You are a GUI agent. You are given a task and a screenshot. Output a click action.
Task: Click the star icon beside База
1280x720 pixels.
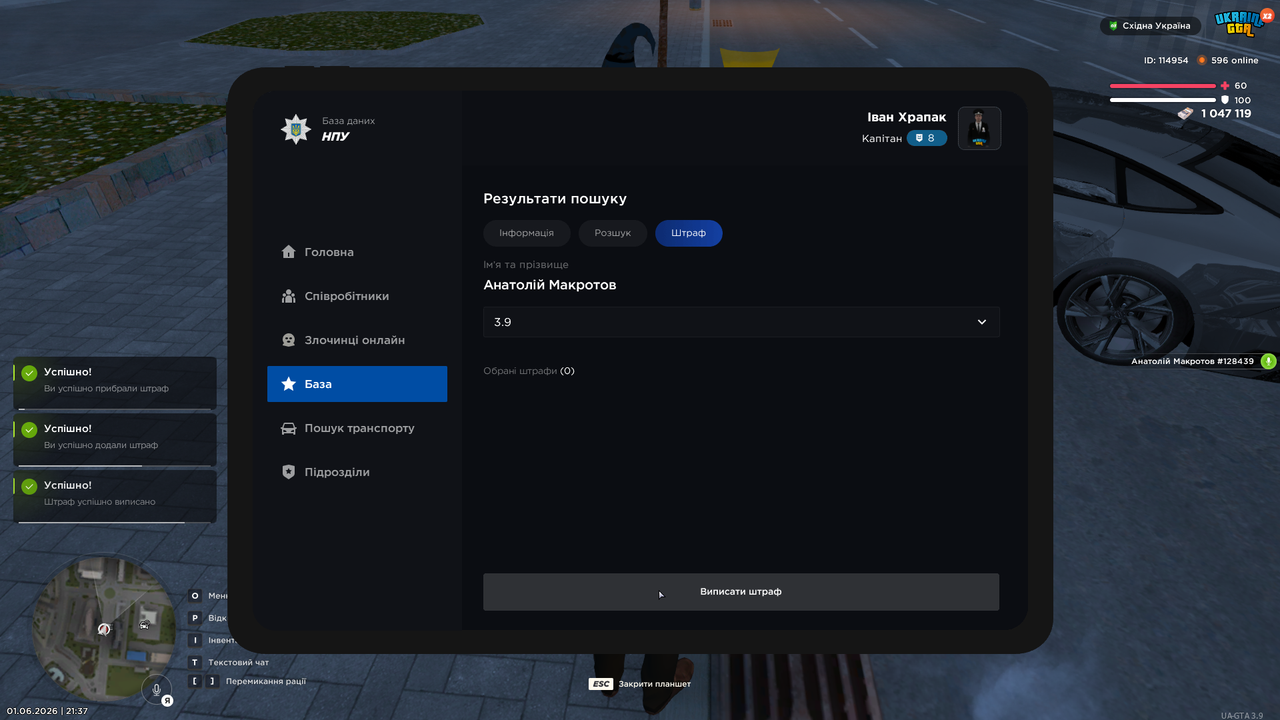point(288,384)
